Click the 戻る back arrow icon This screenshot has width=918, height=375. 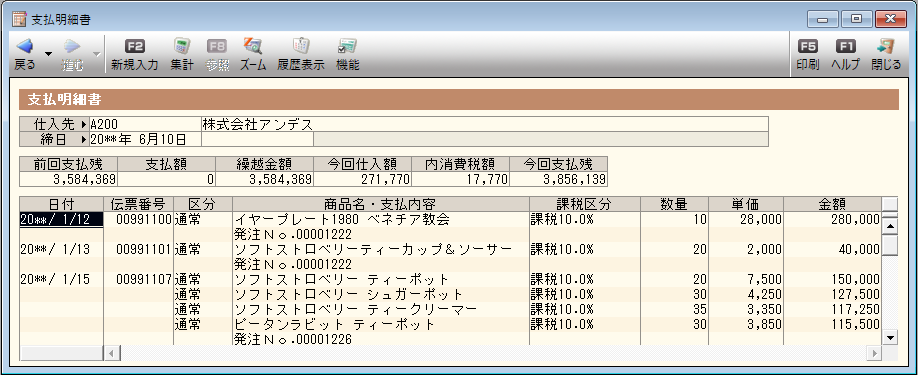point(24,46)
